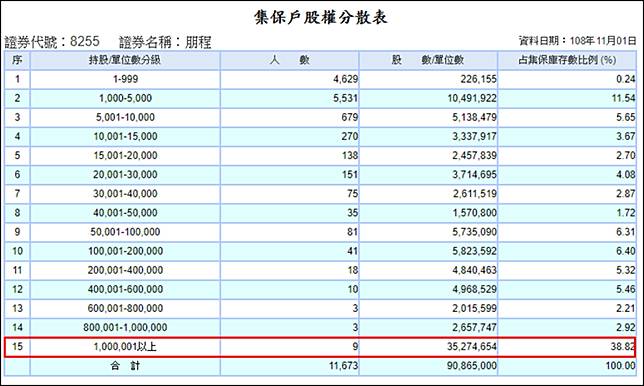Viewport: 644px width, 386px height.
Task: Click the percentage 2.87
Action: pyautogui.click(x=626, y=193)
